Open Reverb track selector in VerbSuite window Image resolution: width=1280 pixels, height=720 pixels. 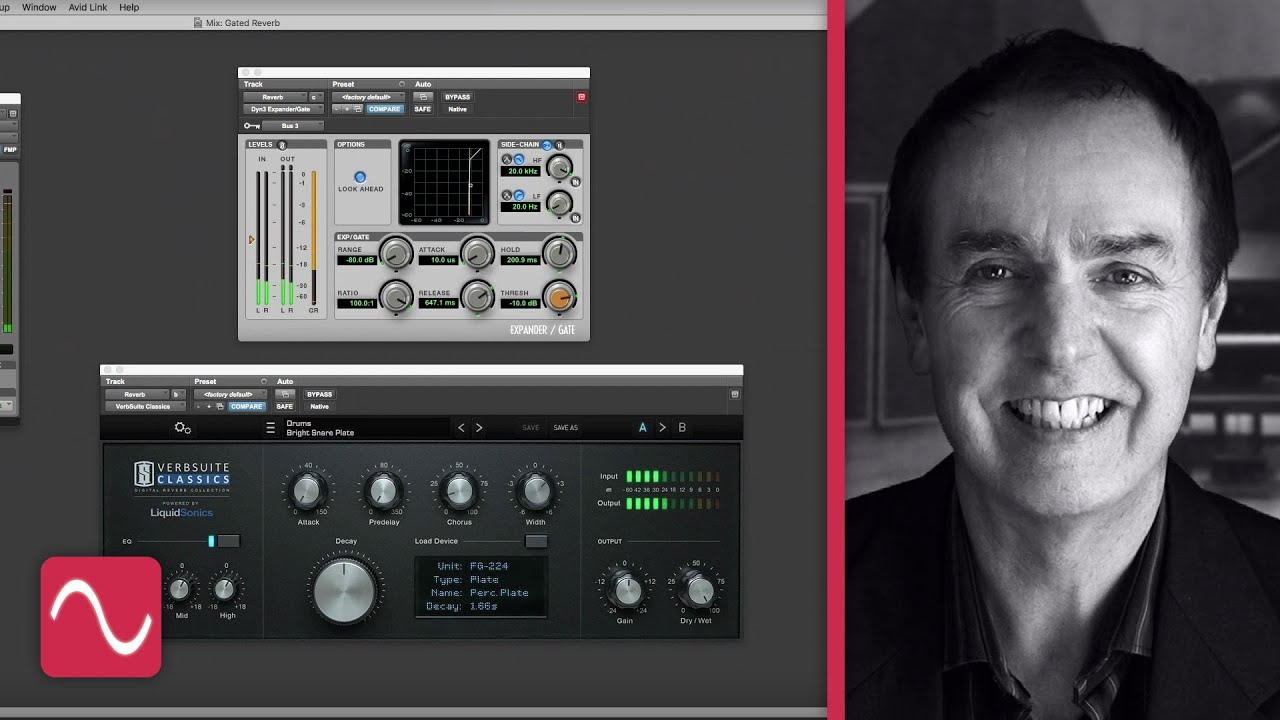pyautogui.click(x=137, y=394)
